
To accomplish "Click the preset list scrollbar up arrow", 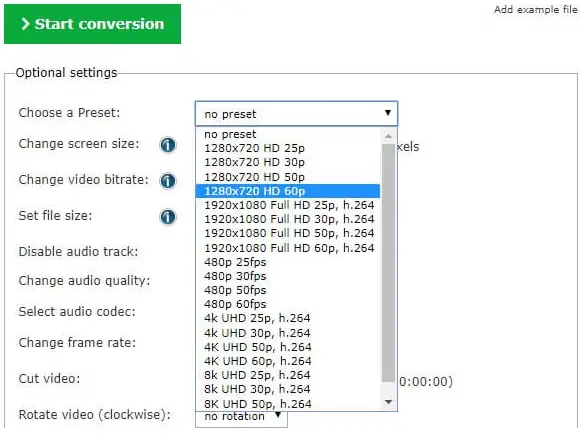I will [x=388, y=136].
